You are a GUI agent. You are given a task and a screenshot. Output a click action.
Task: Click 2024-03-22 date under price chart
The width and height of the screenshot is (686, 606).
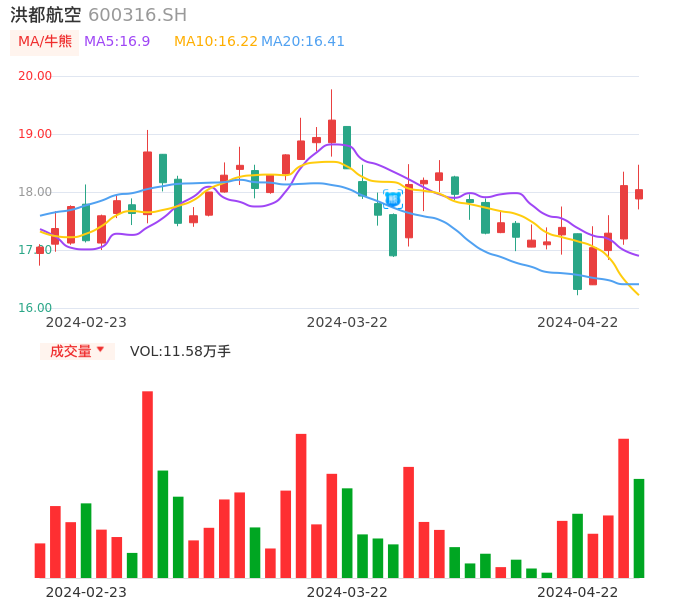347,322
